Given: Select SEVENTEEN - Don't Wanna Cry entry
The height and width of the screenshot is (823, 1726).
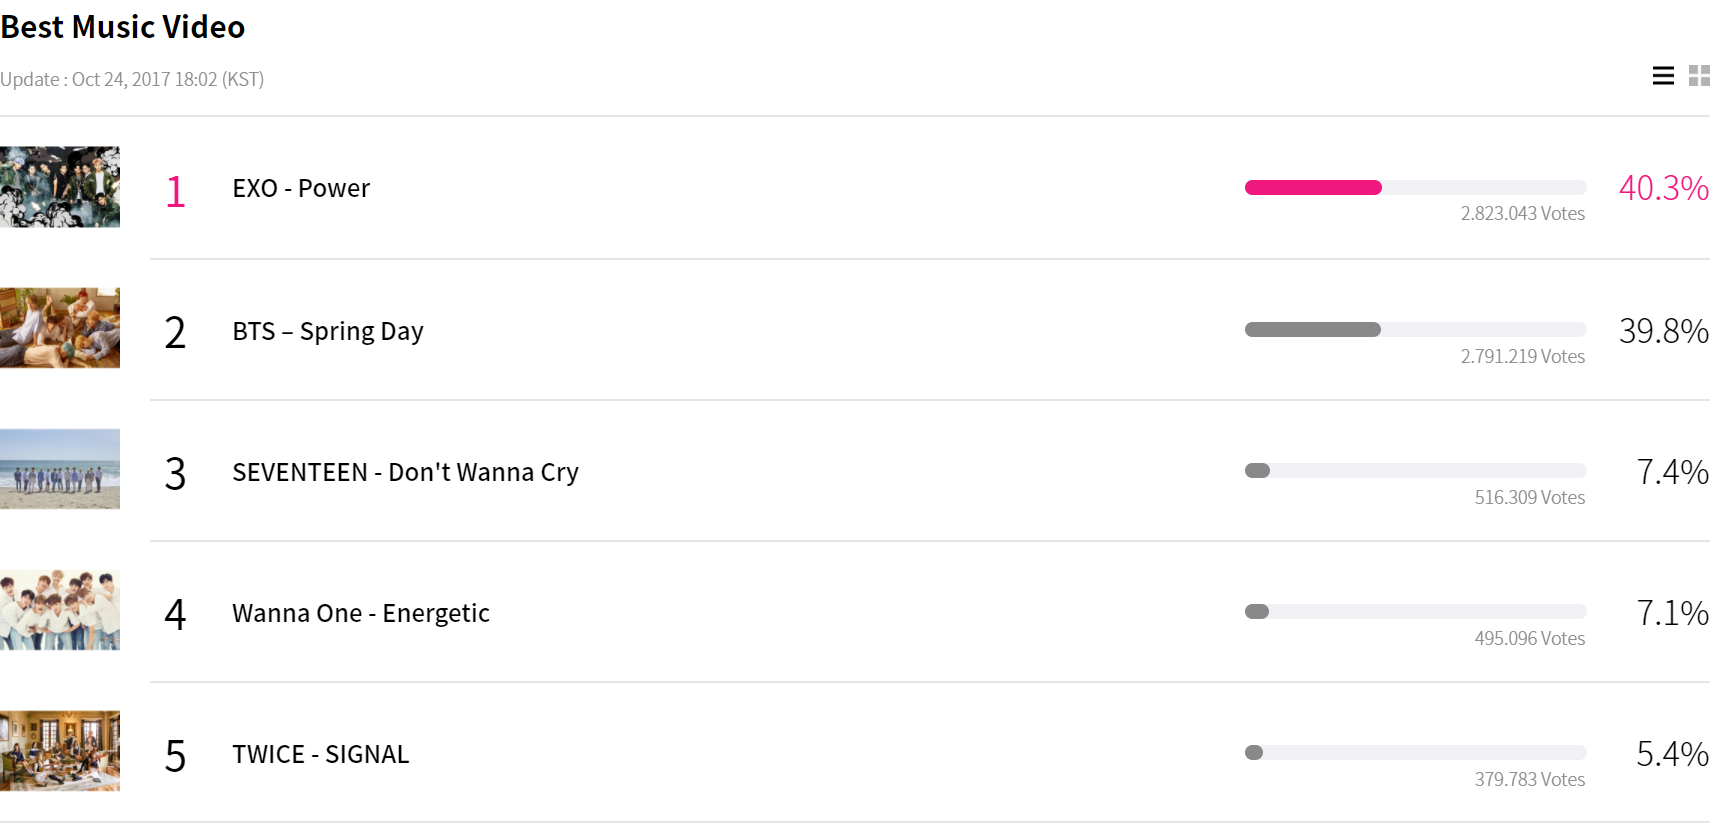Looking at the screenshot, I should [405, 472].
